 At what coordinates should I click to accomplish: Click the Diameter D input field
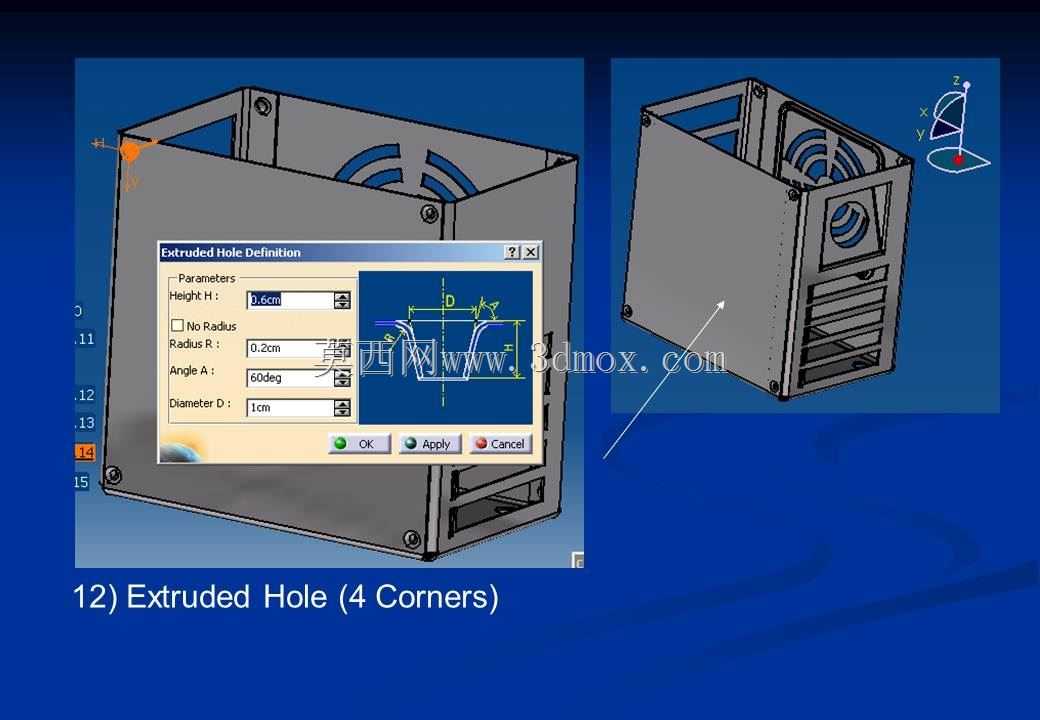click(x=290, y=408)
